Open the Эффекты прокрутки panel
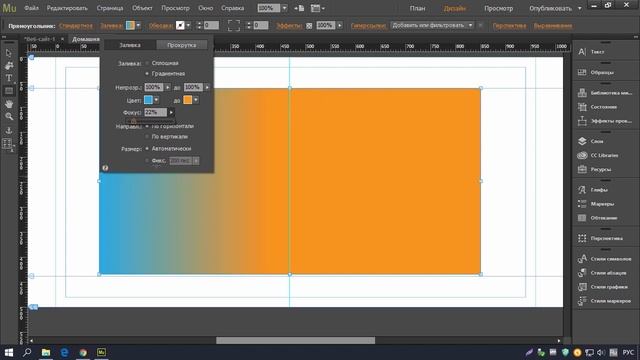 click(582, 121)
